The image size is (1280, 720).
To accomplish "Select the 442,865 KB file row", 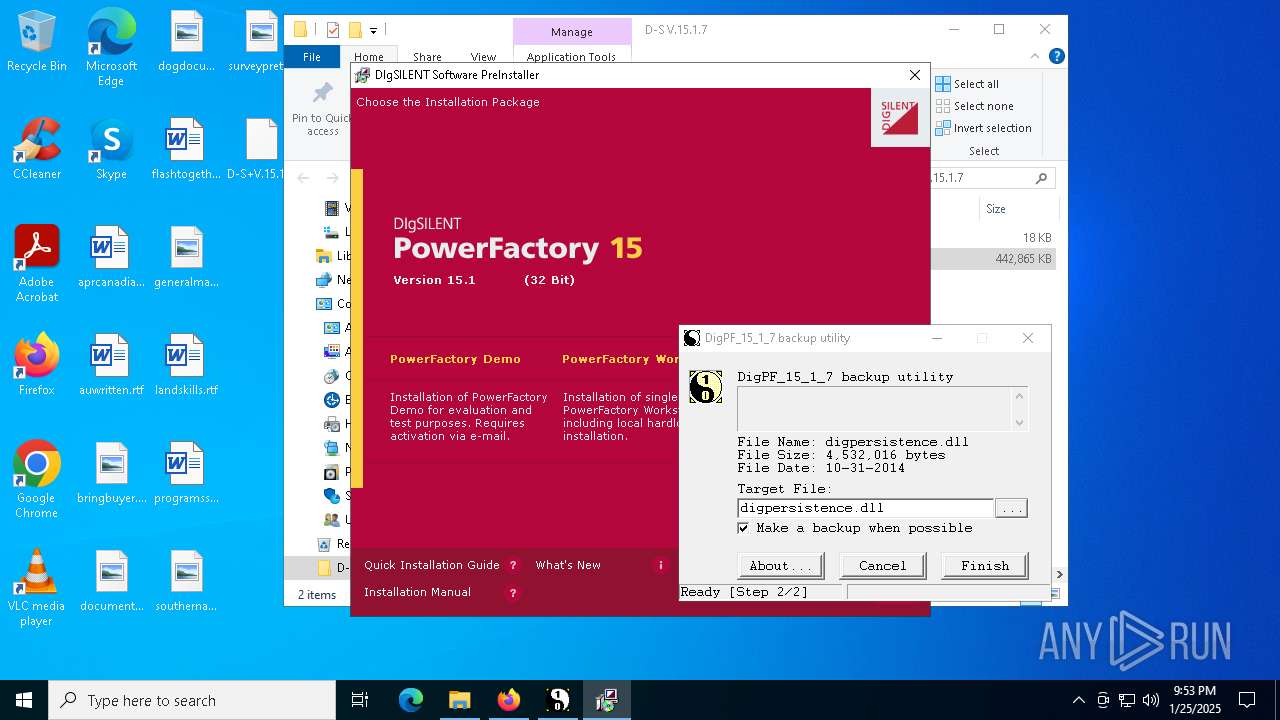I will pos(993,259).
